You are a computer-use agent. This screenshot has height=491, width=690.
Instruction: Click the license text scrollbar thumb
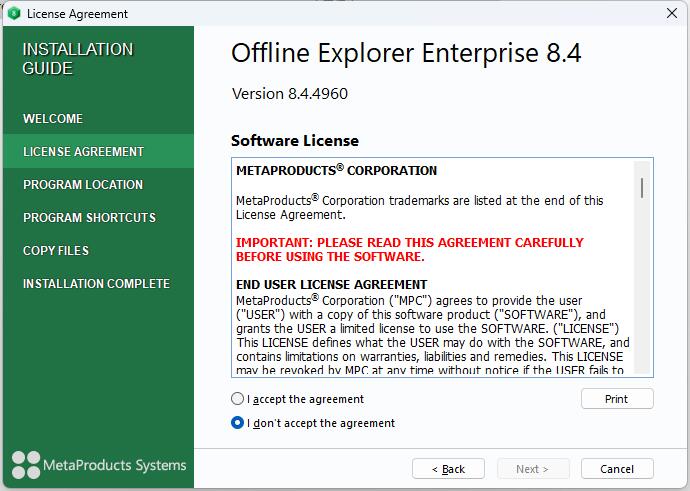[642, 187]
